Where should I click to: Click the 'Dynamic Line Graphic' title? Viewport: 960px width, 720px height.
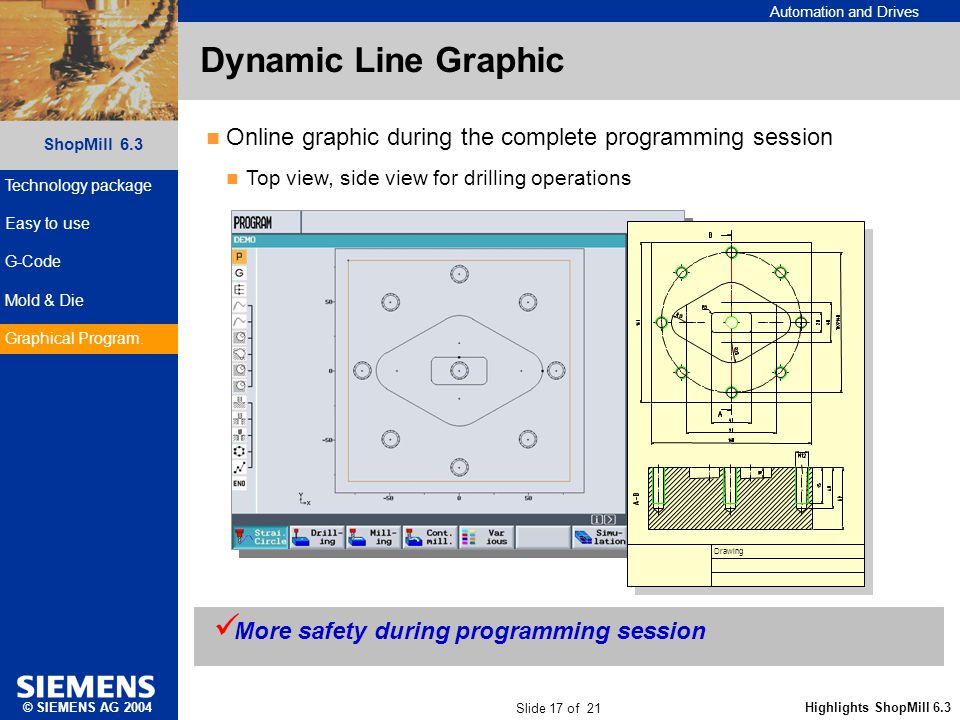click(x=382, y=60)
